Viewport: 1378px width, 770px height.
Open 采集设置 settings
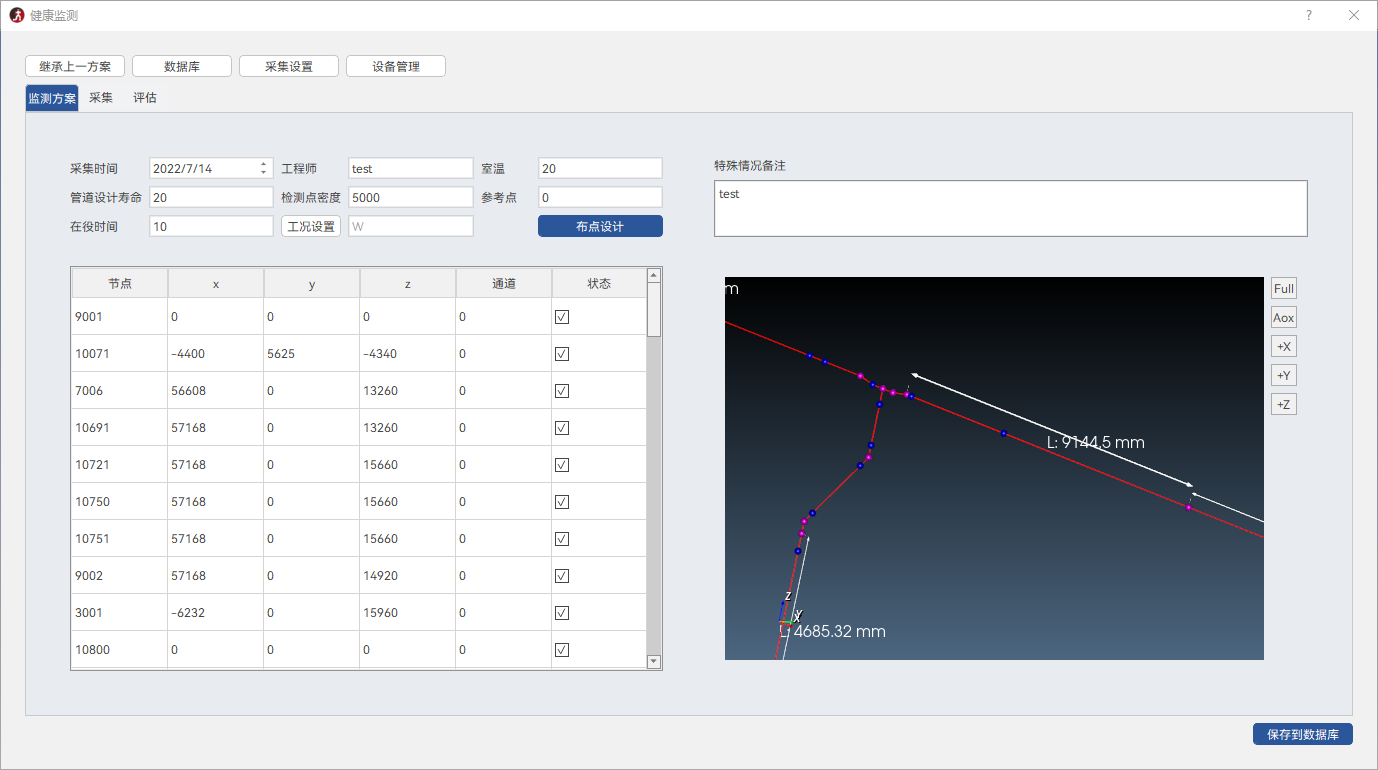pos(289,66)
